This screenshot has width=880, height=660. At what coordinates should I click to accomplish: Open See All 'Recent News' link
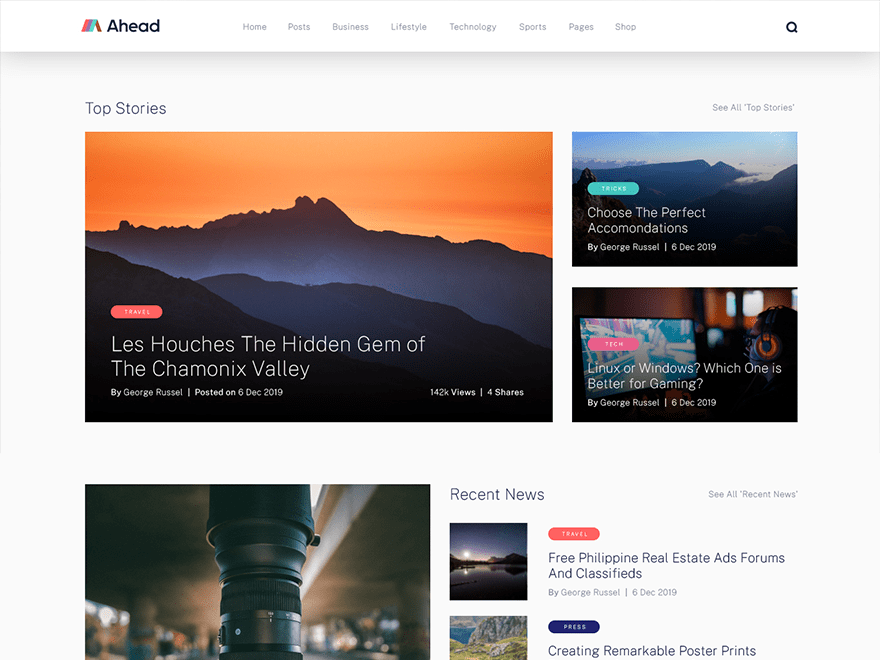coord(753,494)
